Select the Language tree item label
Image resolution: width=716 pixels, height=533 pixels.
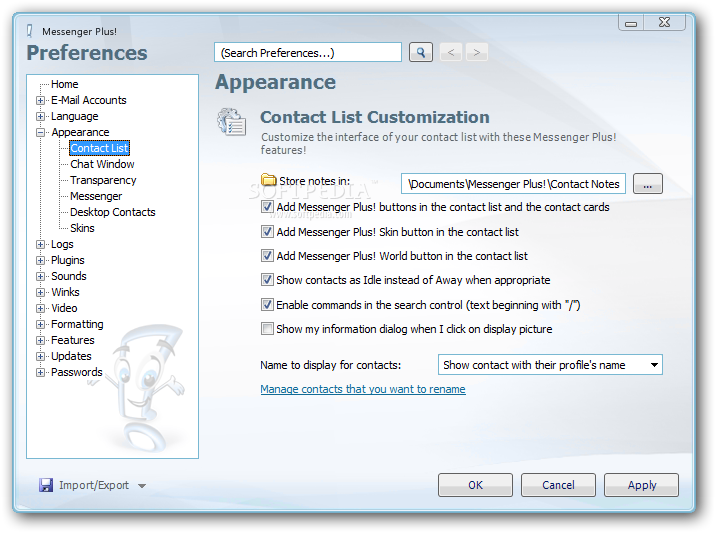[x=74, y=116]
